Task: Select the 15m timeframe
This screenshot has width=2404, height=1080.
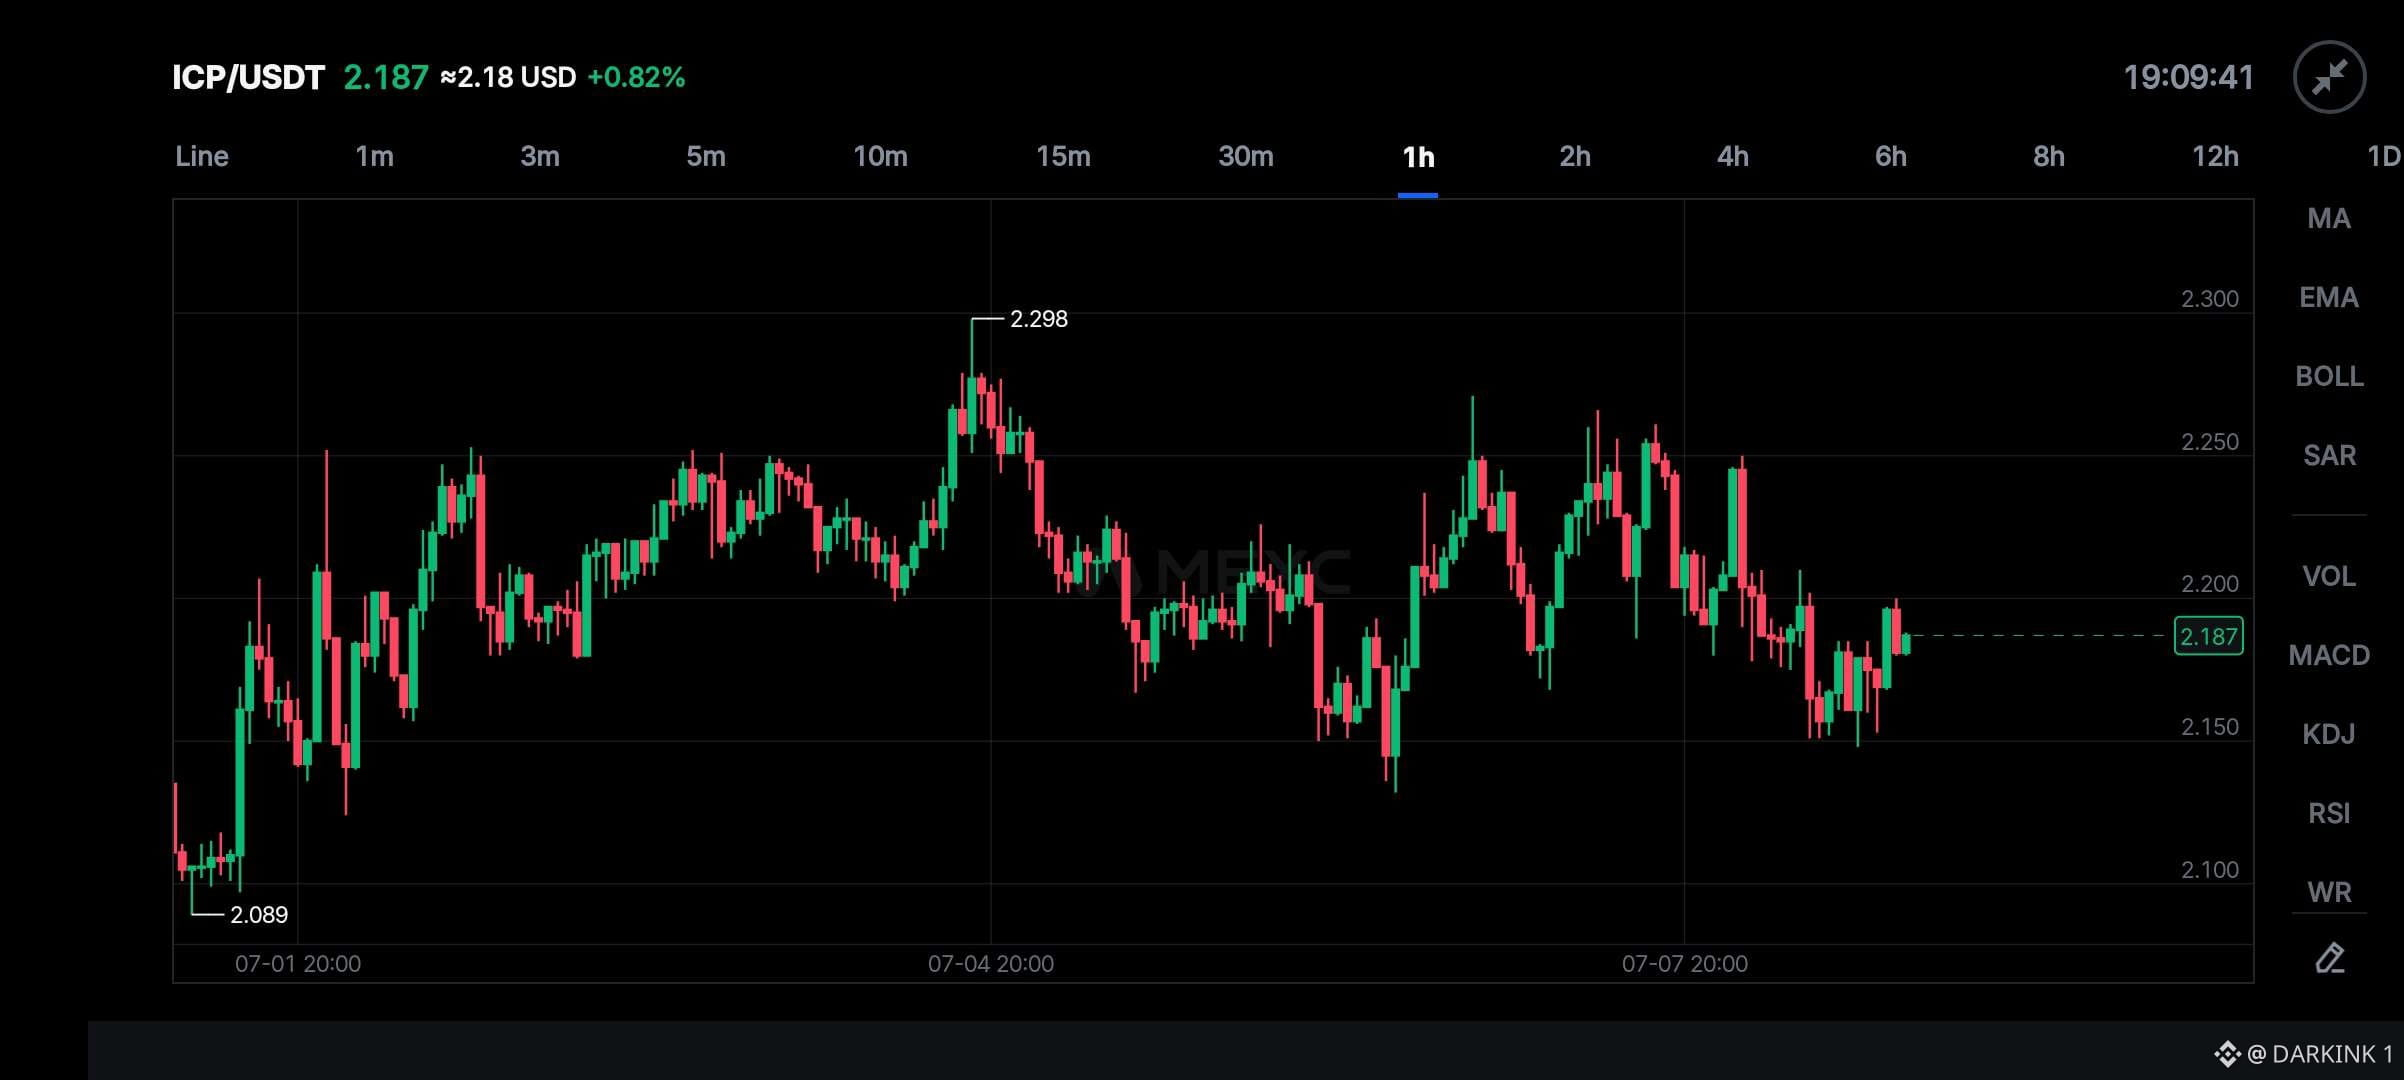Action: (x=1063, y=156)
